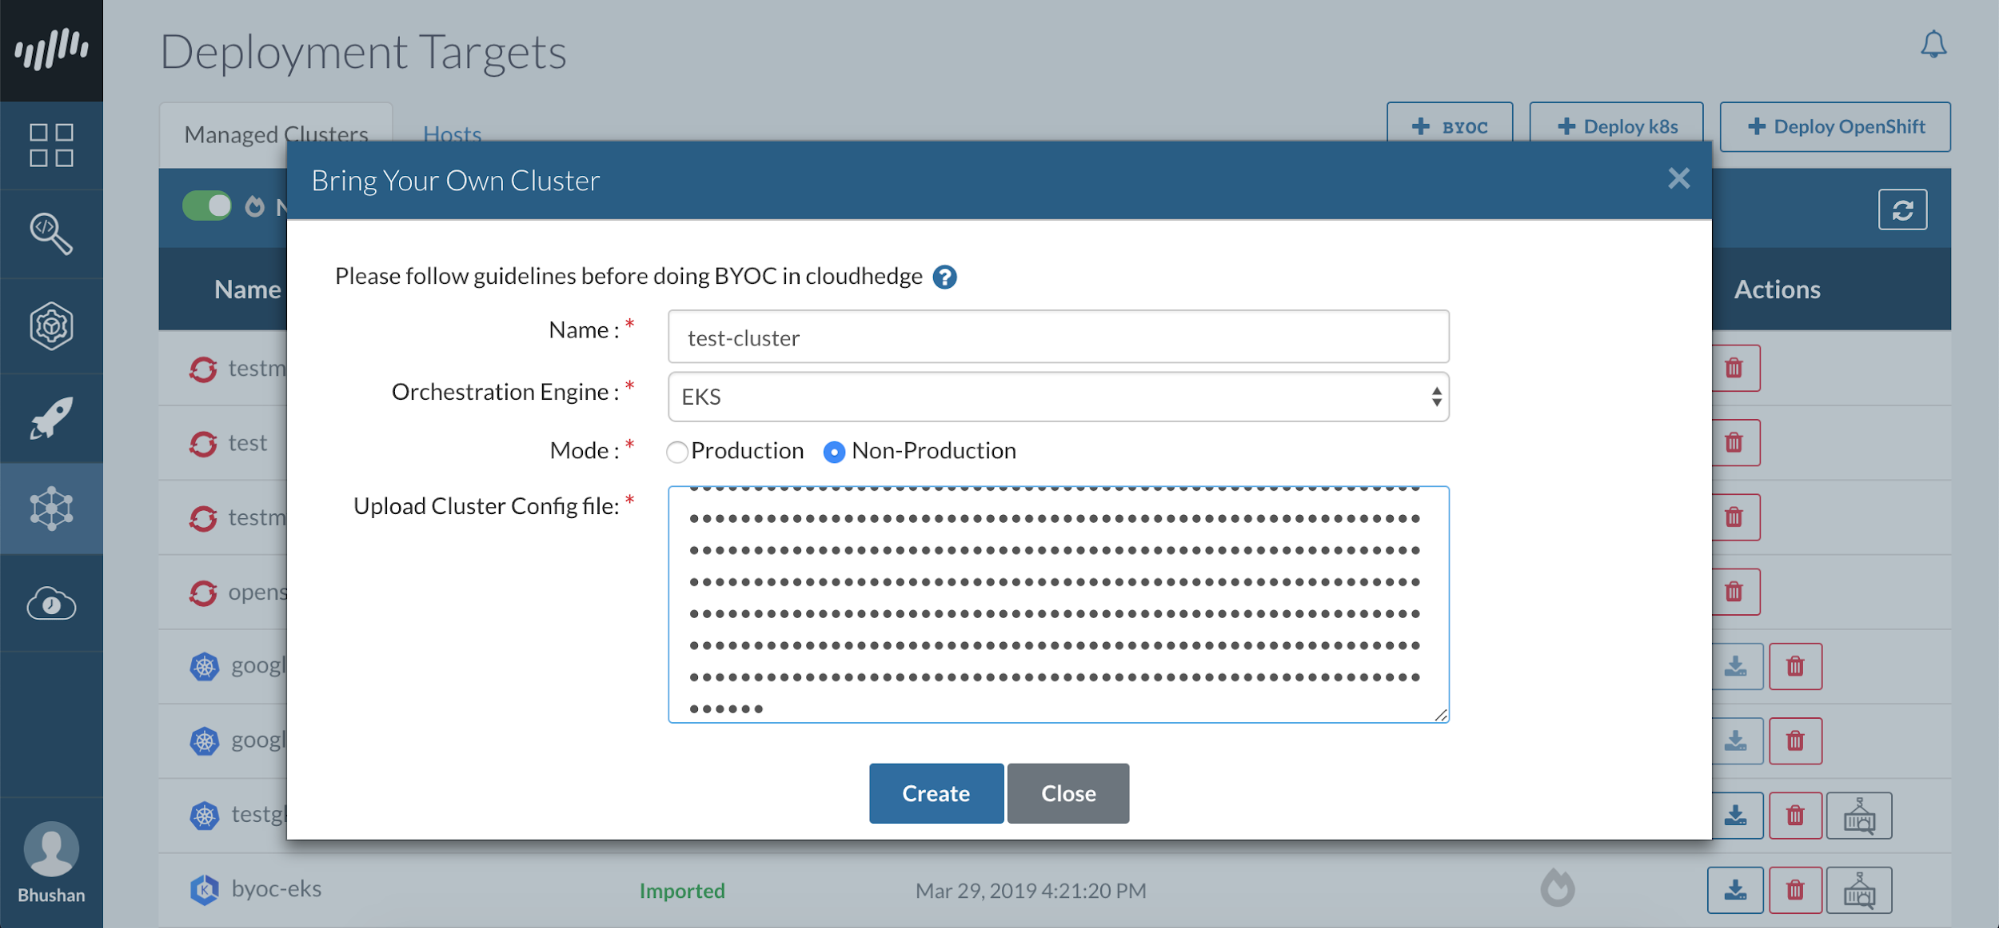1999x929 pixels.
Task: Toggle the green switch in table header
Action: [x=207, y=206]
